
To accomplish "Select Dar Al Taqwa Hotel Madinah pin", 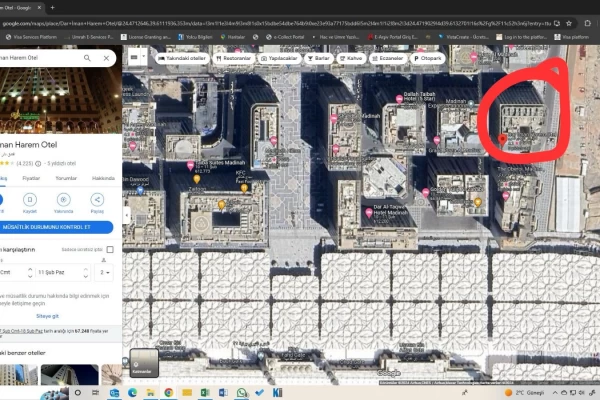I will click(x=369, y=212).
